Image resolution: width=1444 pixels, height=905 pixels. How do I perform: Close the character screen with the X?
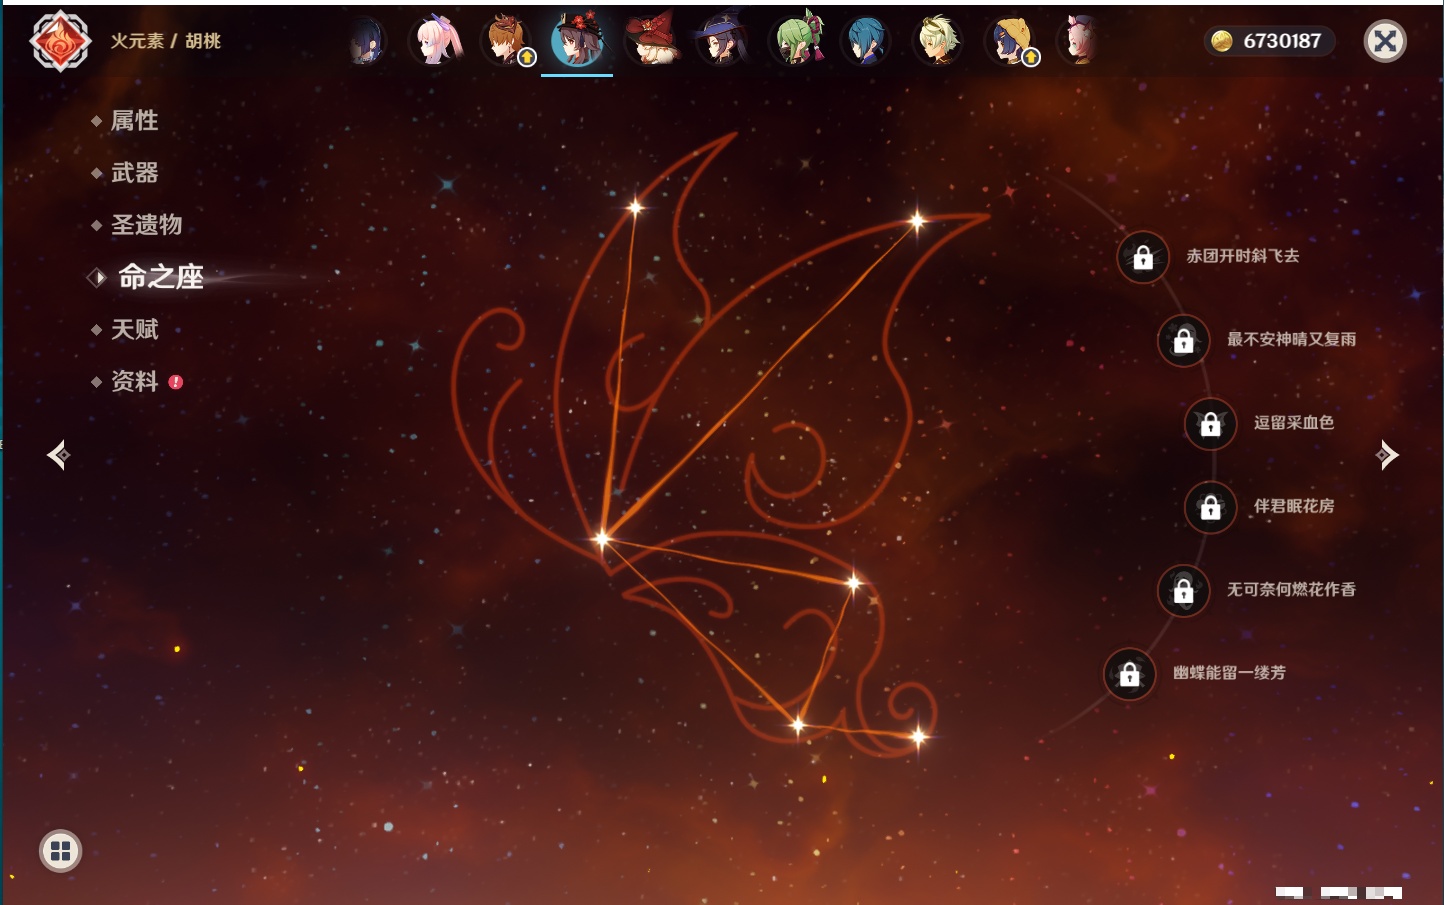pyautogui.click(x=1385, y=41)
